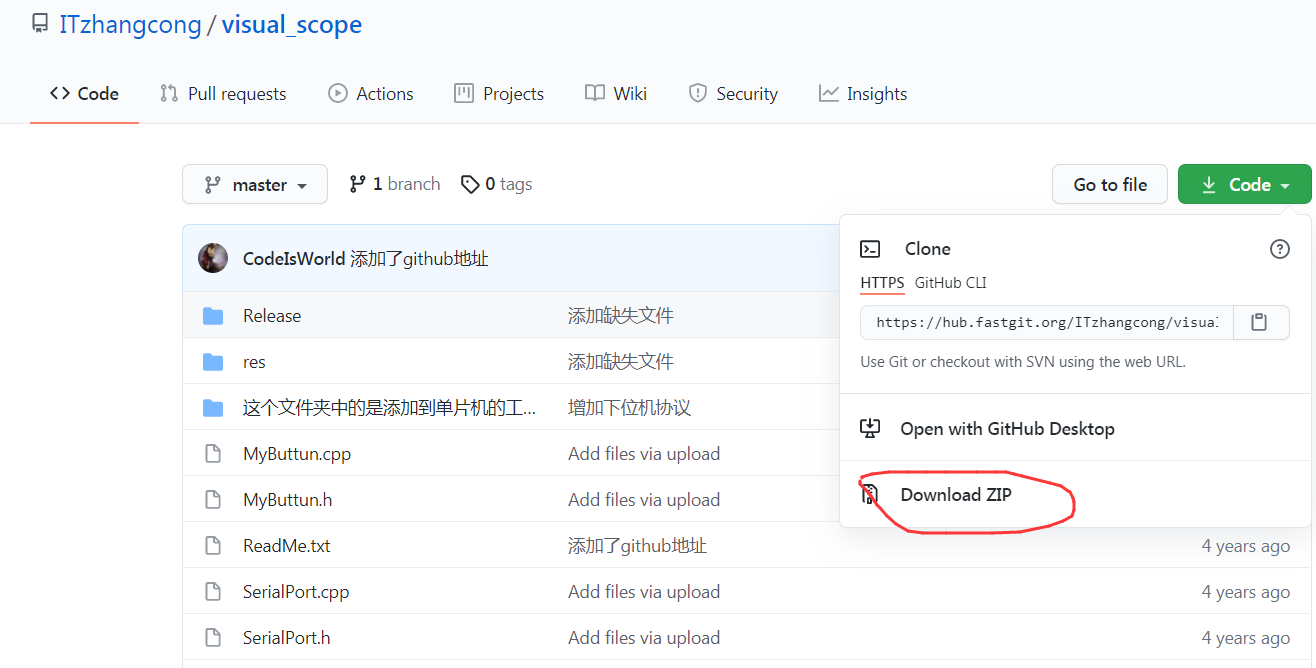
Task: Open the MyButtun.h file
Action: [x=287, y=500]
